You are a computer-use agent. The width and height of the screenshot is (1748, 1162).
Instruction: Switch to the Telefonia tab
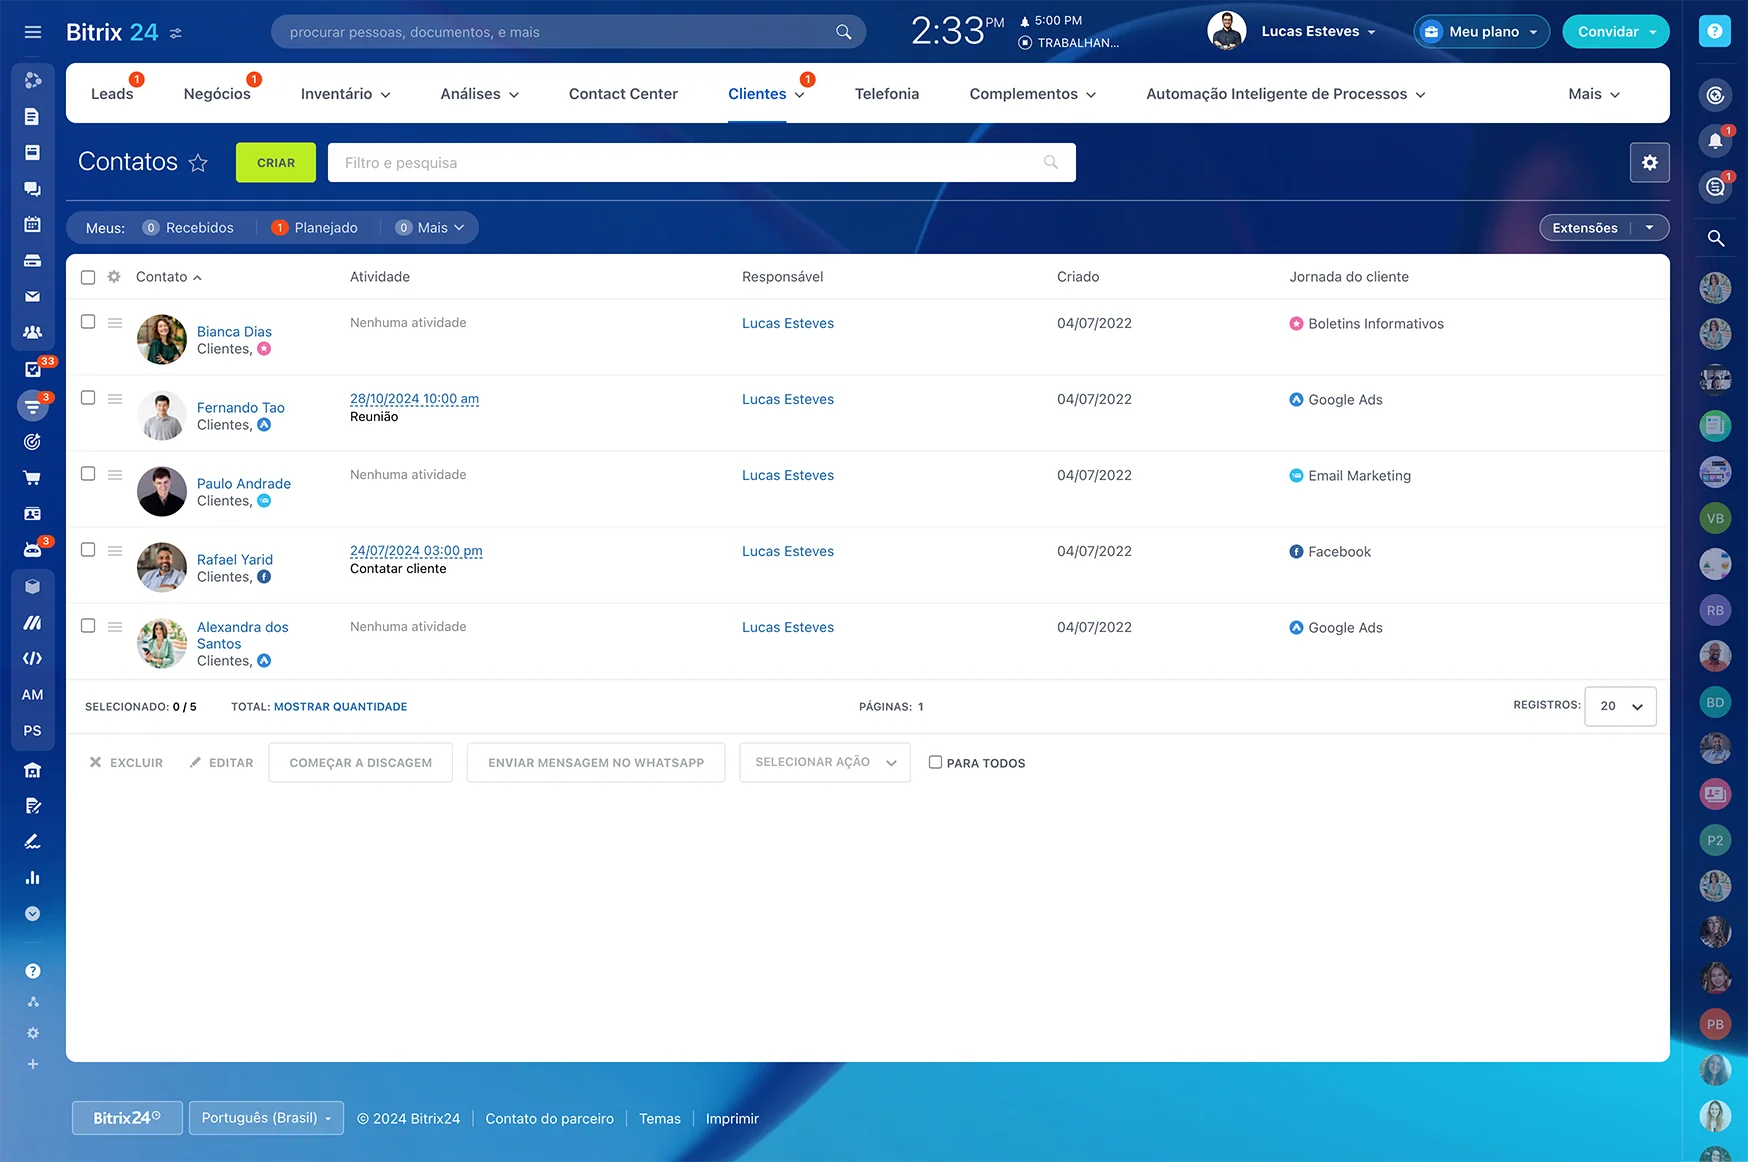tap(886, 93)
